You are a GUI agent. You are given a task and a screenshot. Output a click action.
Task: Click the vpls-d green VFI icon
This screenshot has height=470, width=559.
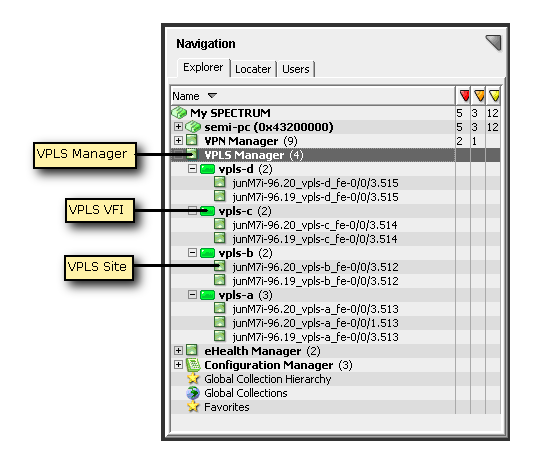[207, 169]
